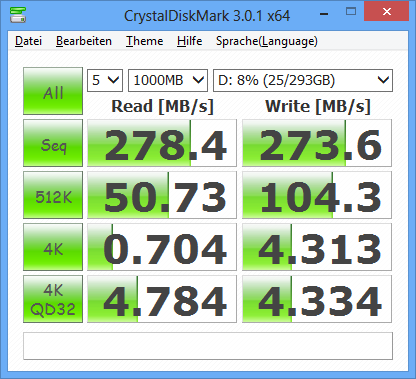416x379 pixels.
Task: Run the 4K random test
Action: click(53, 247)
